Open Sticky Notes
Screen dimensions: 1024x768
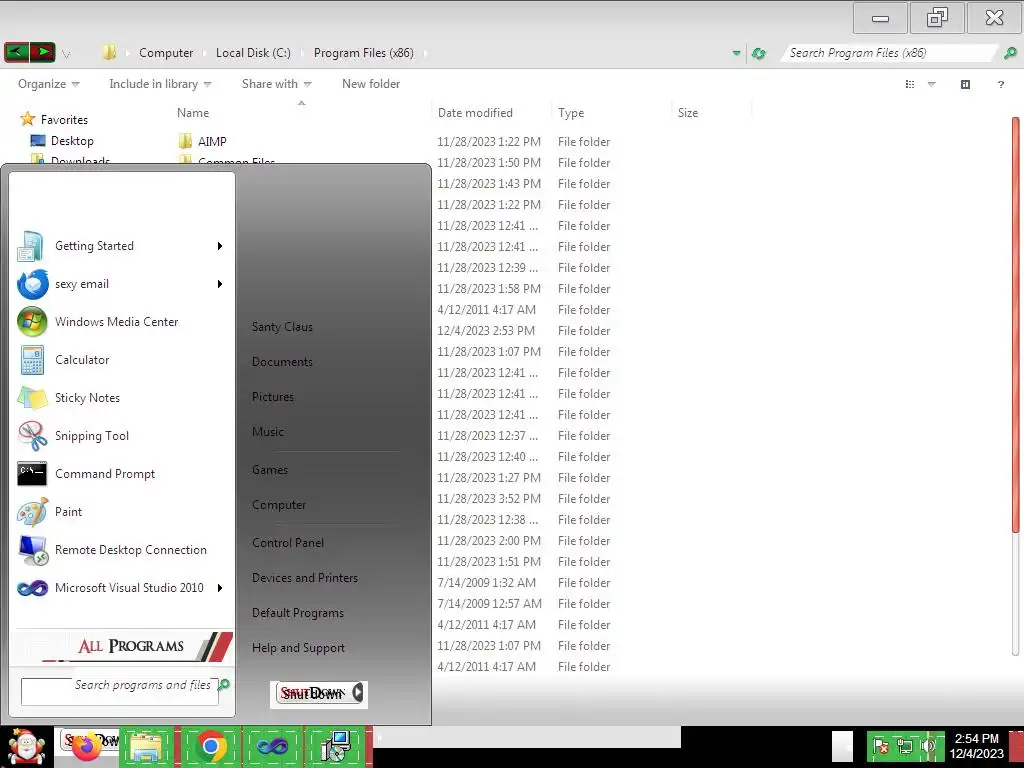pyautogui.click(x=121, y=398)
